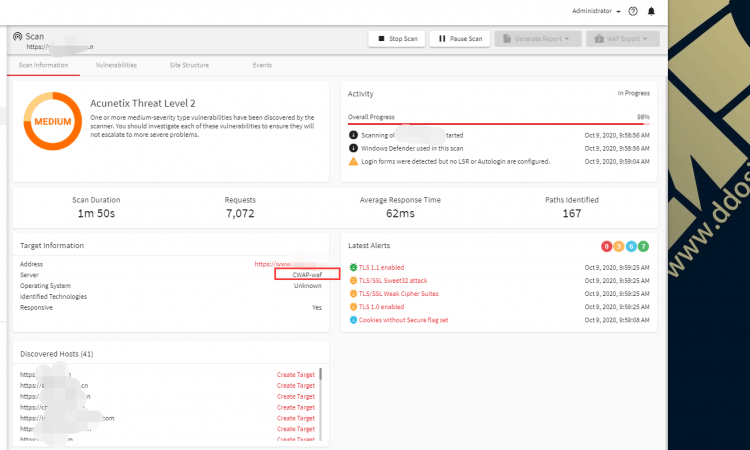Click the blue bug icon for Cookies without Secure flag
The image size is (750, 450).
[353, 320]
